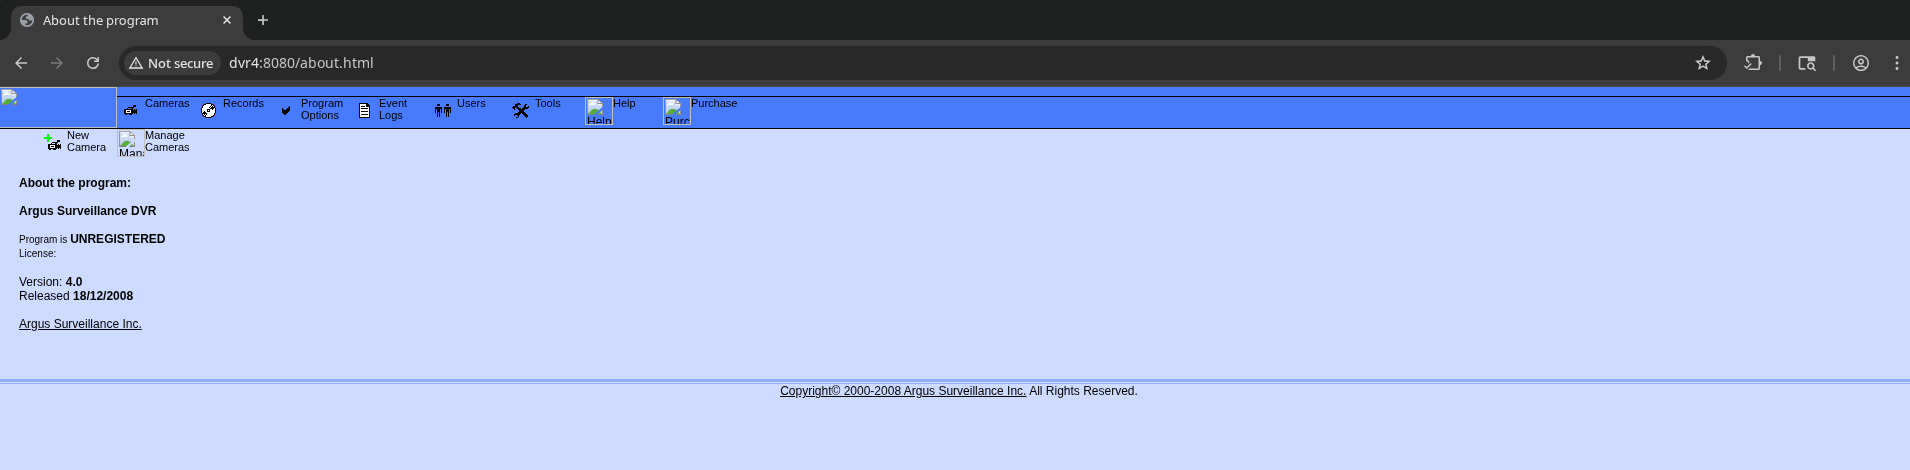Follow the Argus Surveillance Inc. link
Screen dimensions: 1910x470
pos(80,324)
